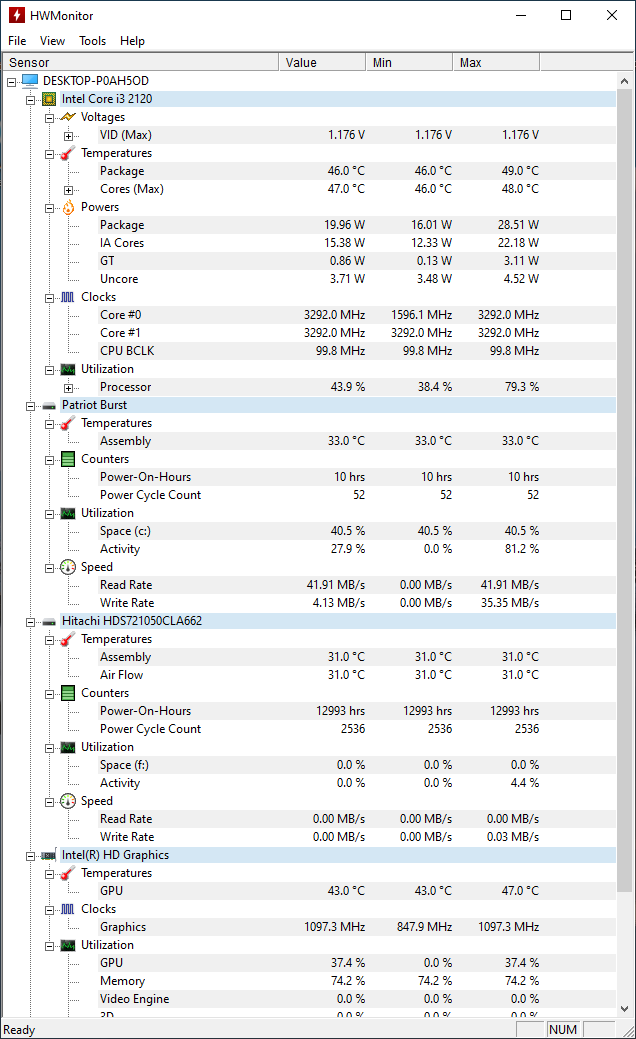Click the Intel Core i3 2120 CPU icon

[x=49, y=99]
